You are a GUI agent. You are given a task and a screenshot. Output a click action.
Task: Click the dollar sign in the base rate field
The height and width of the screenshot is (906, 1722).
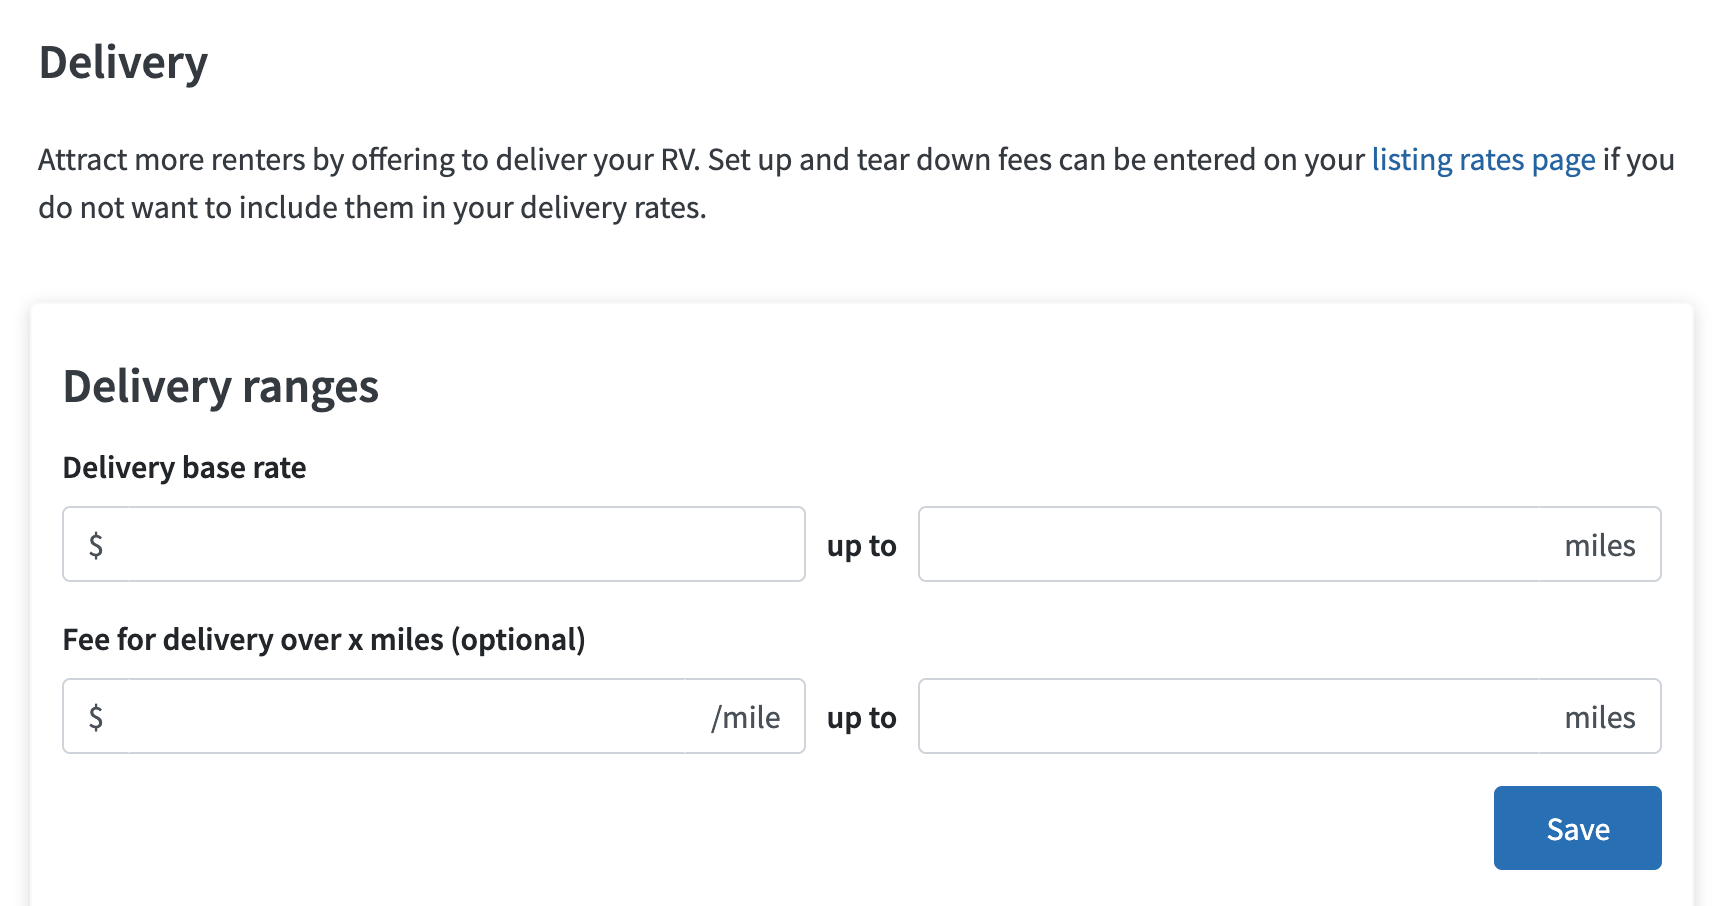(95, 544)
